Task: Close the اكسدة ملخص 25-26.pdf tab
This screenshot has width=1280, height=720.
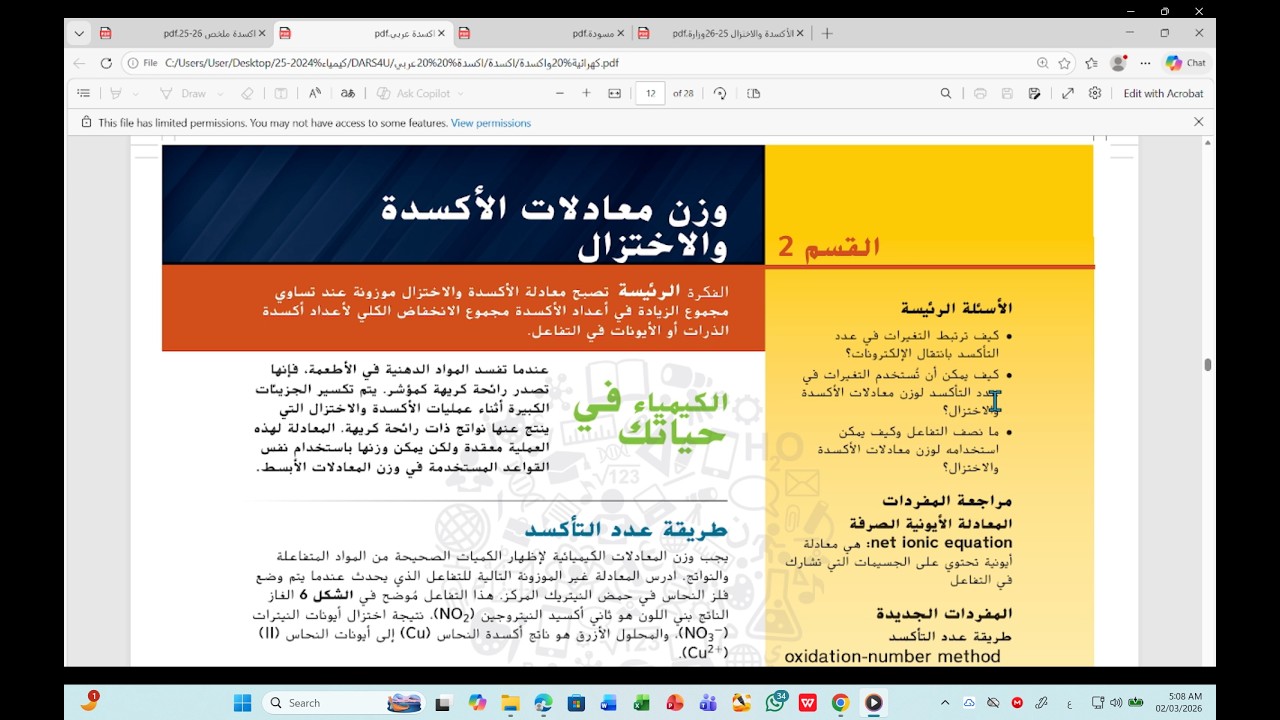Action: (x=262, y=33)
